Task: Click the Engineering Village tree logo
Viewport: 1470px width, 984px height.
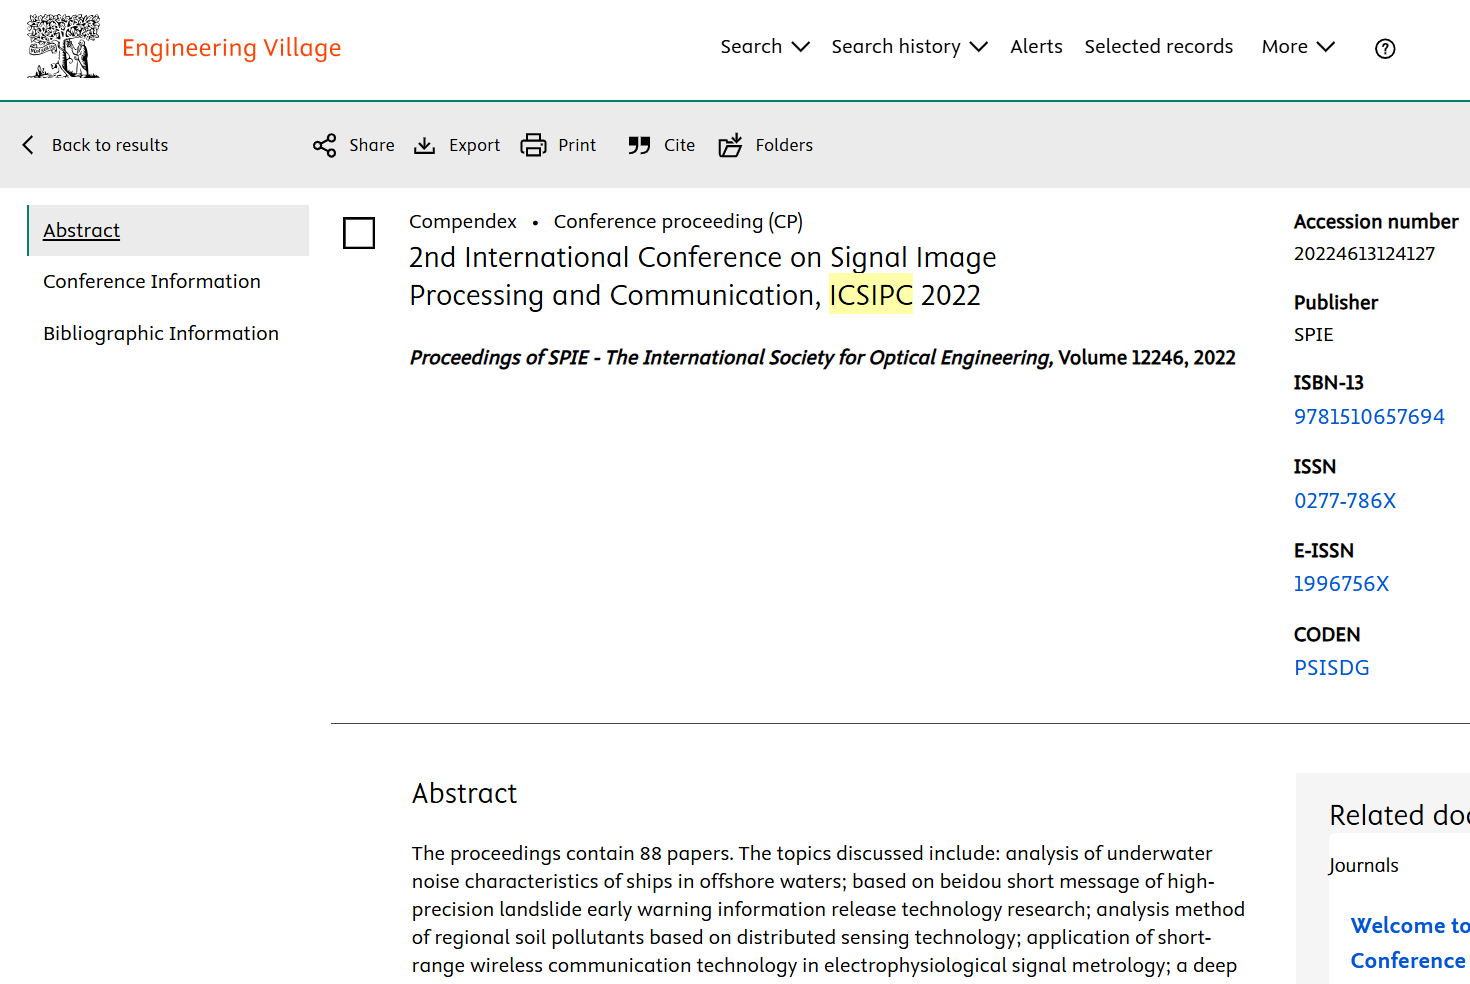Action: (63, 46)
